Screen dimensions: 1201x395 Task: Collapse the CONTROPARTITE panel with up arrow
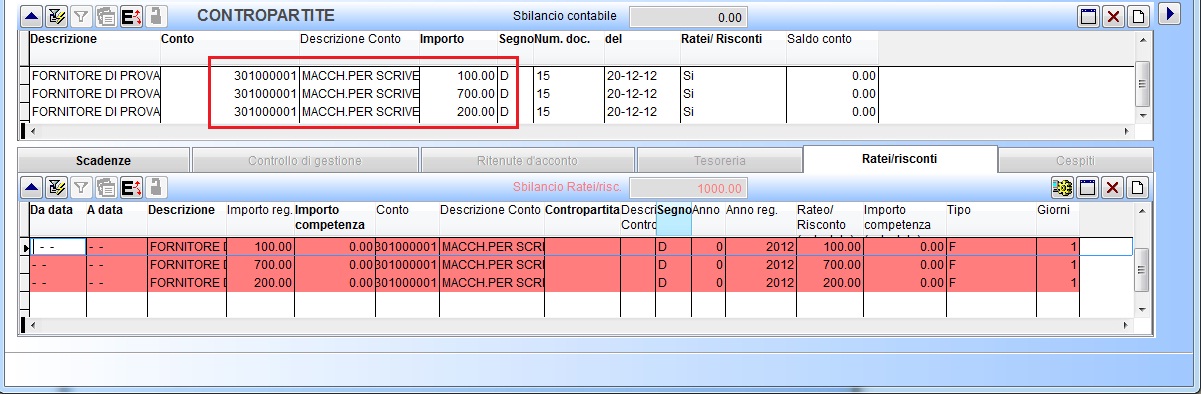[32, 16]
